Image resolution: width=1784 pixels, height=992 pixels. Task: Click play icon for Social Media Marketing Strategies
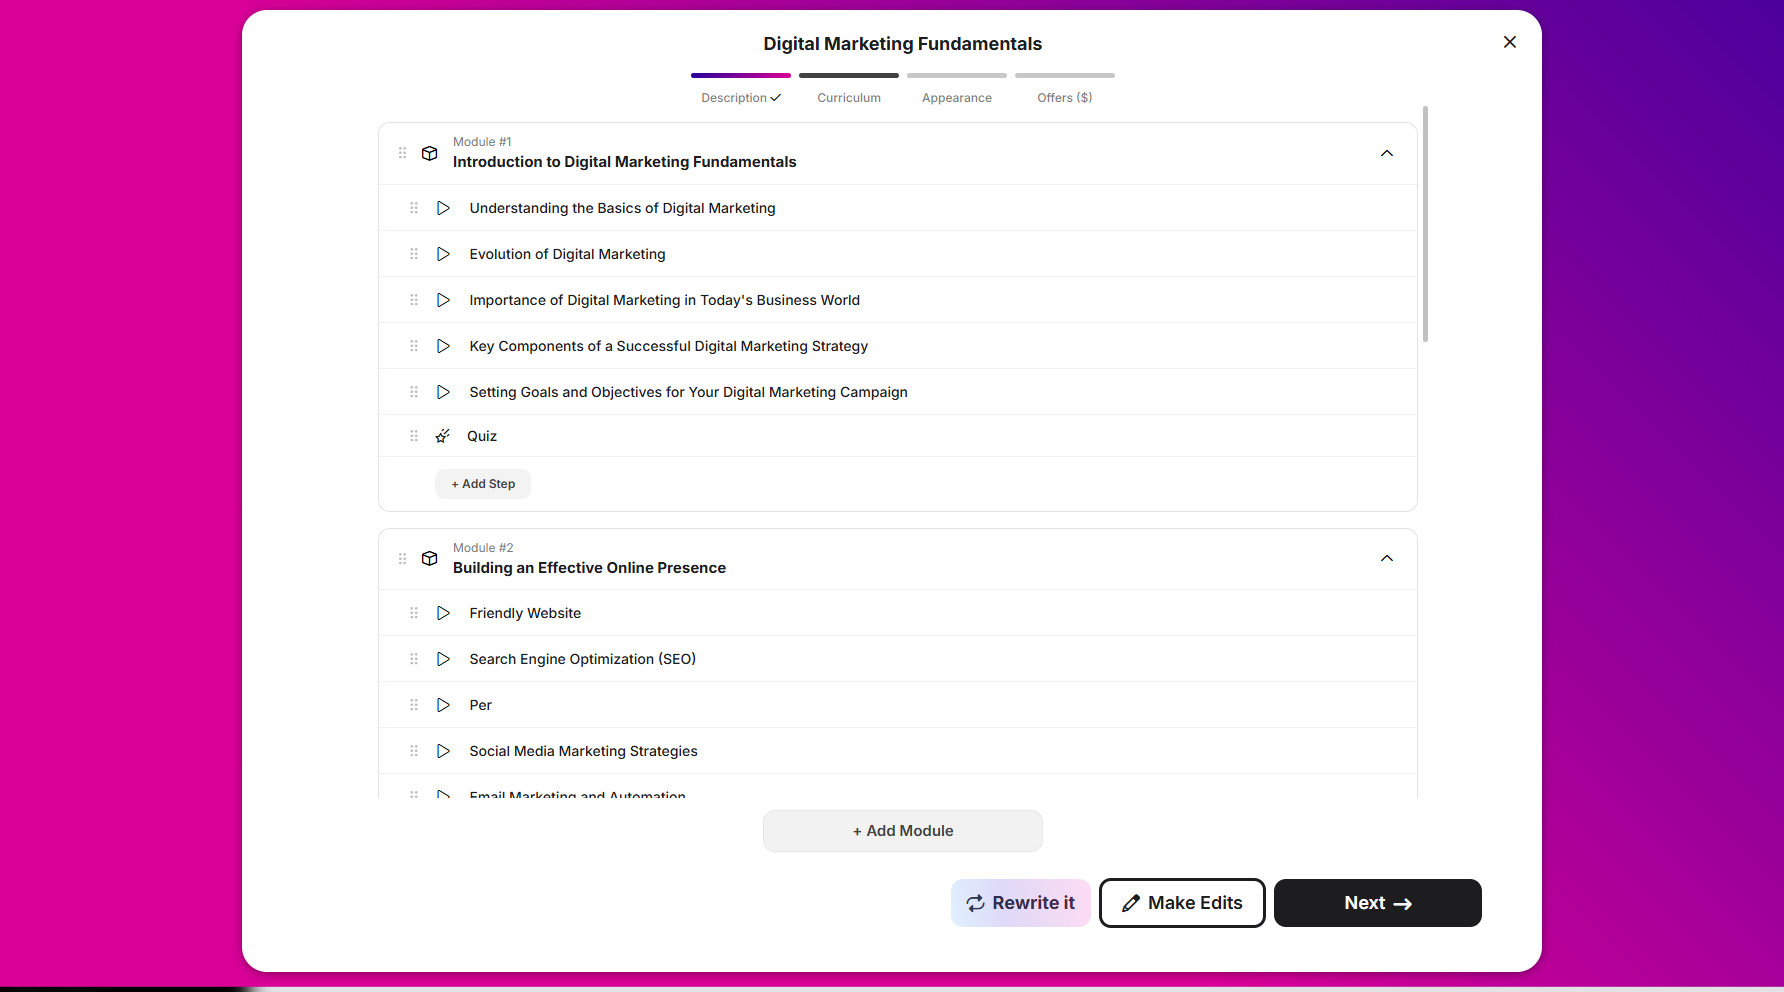443,751
